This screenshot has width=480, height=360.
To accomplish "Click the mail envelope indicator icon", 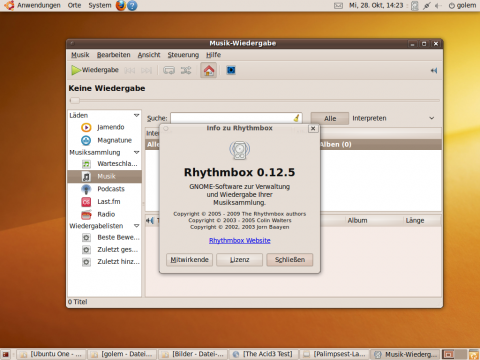I will tap(338, 5).
